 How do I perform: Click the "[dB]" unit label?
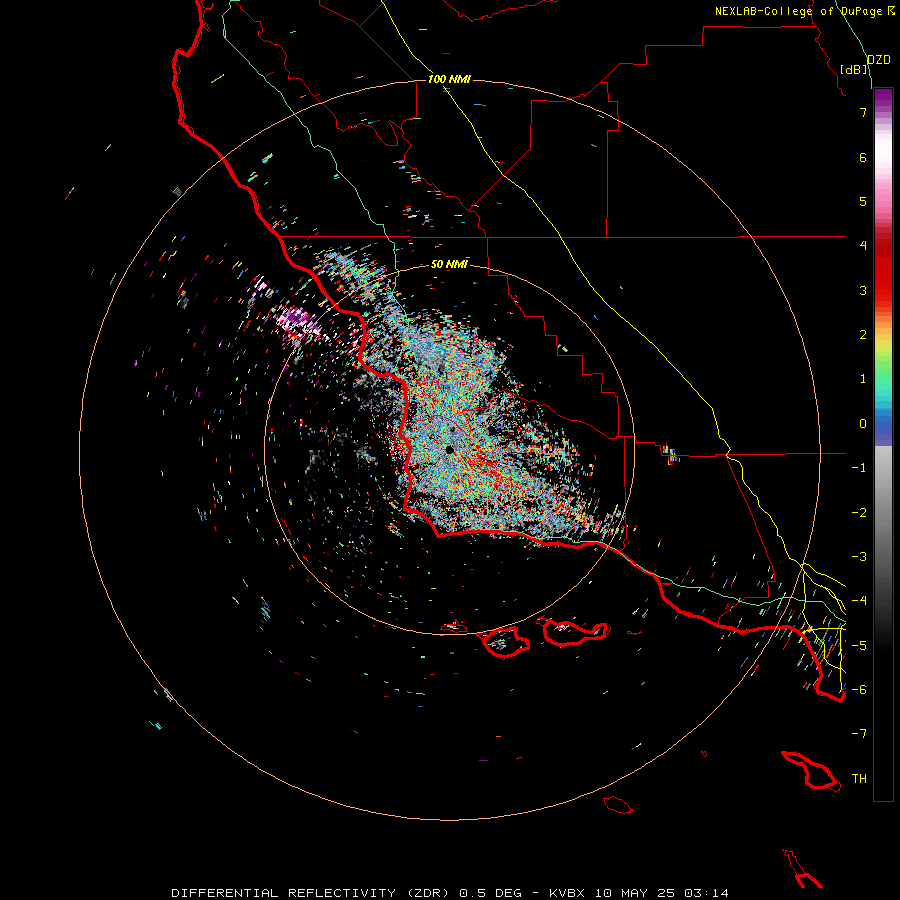pos(854,69)
